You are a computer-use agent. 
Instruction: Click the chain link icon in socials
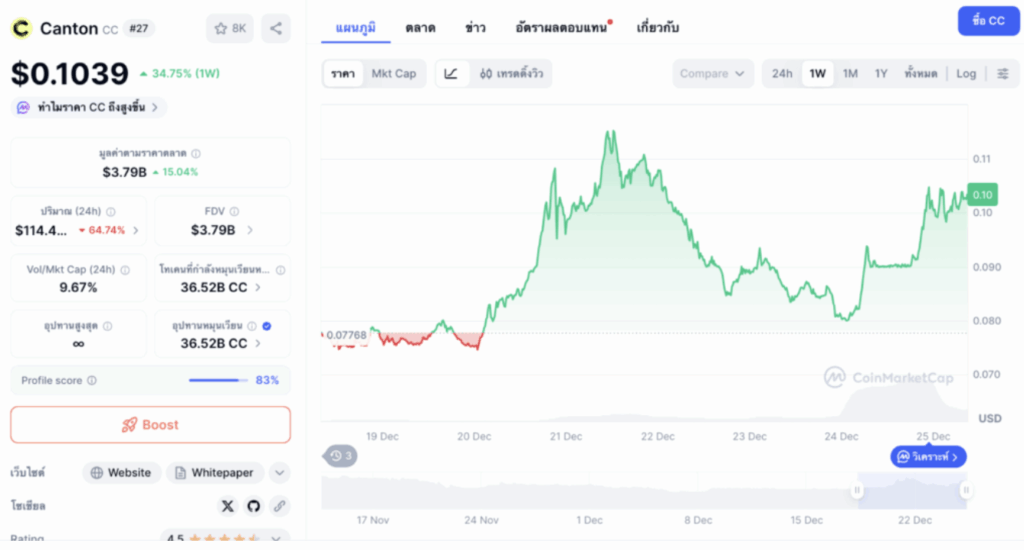pyautogui.click(x=280, y=506)
